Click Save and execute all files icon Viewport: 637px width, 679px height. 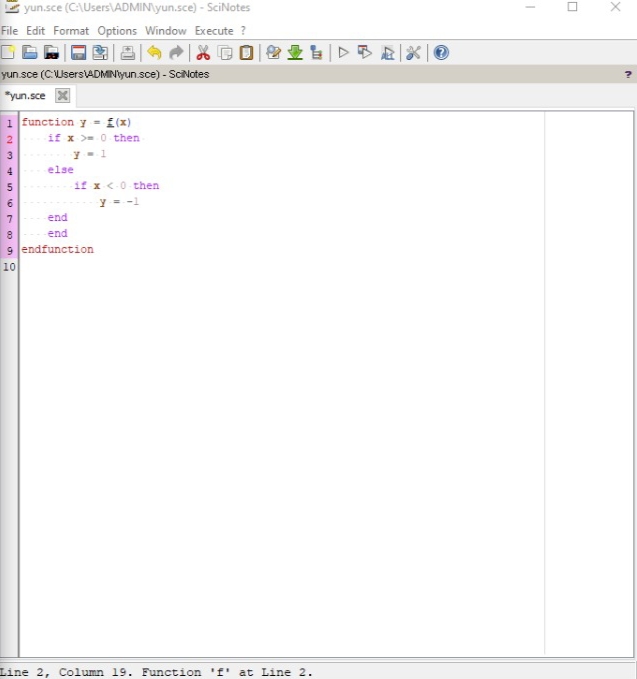point(387,53)
